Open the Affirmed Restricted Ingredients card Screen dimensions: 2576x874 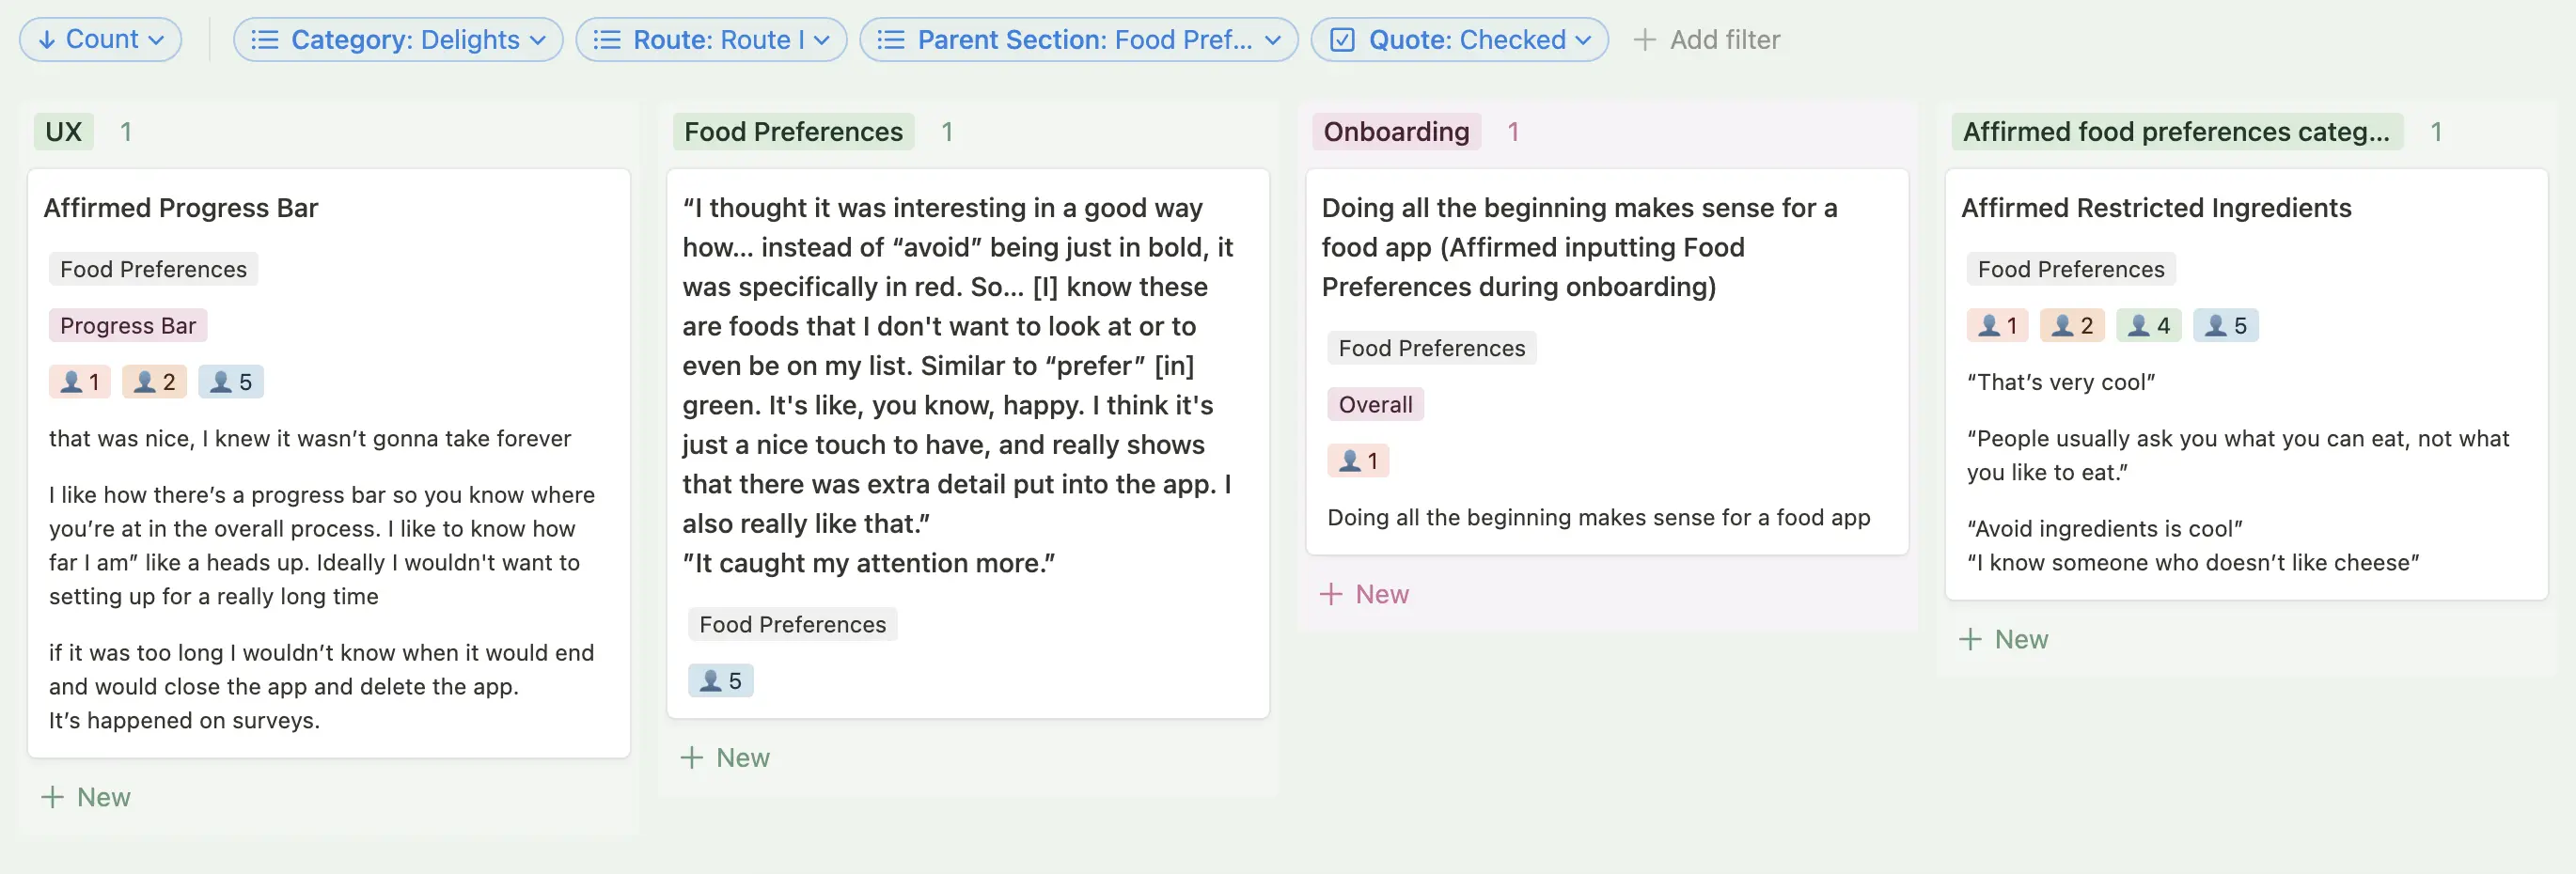click(x=2156, y=208)
